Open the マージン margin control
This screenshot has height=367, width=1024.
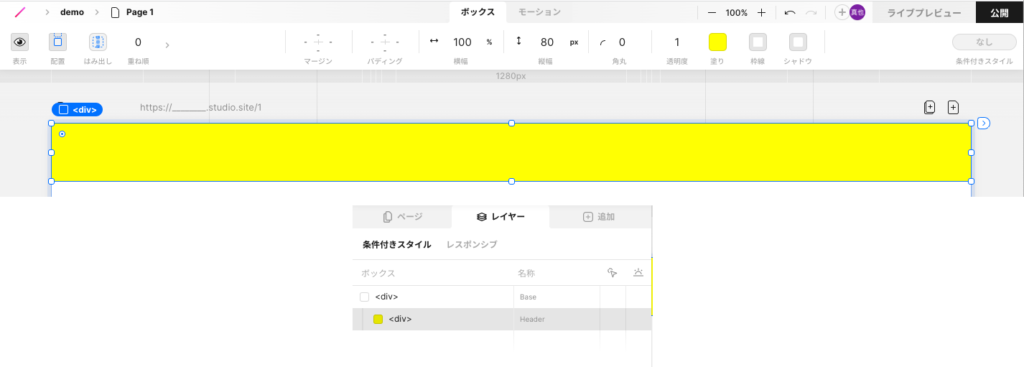(318, 42)
